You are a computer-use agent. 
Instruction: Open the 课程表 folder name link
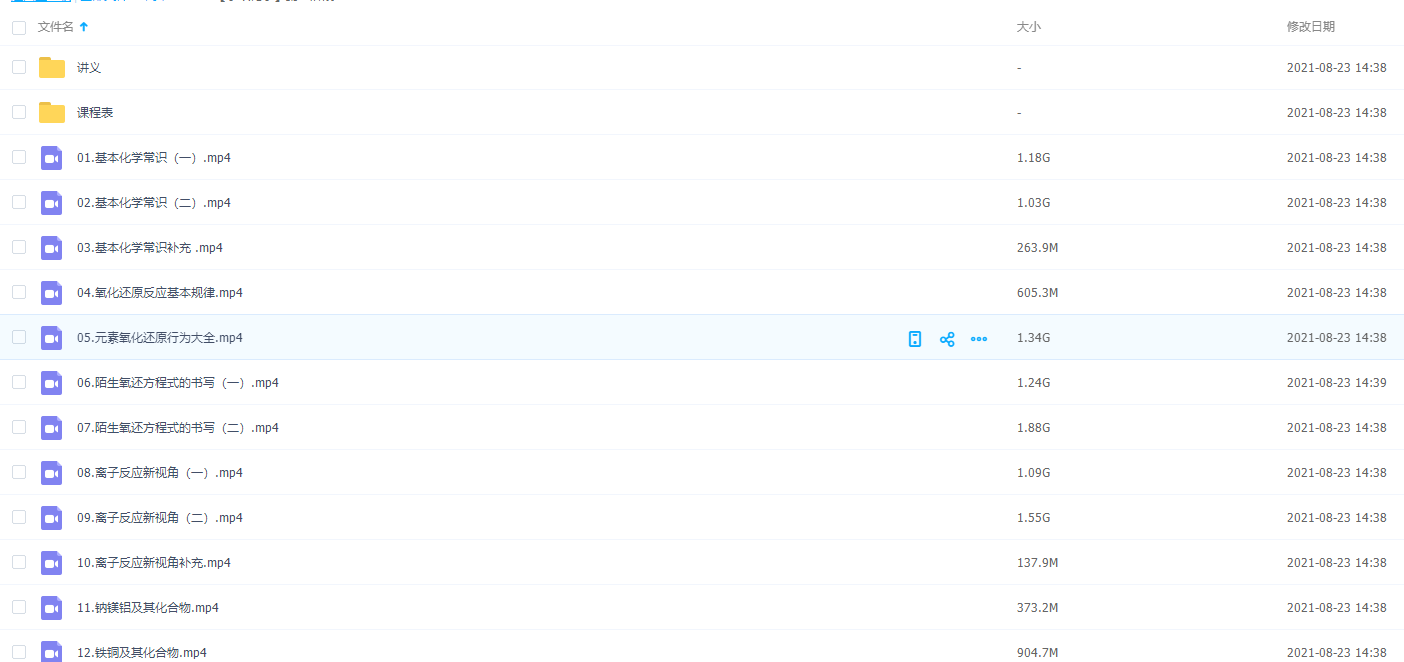pyautogui.click(x=95, y=113)
